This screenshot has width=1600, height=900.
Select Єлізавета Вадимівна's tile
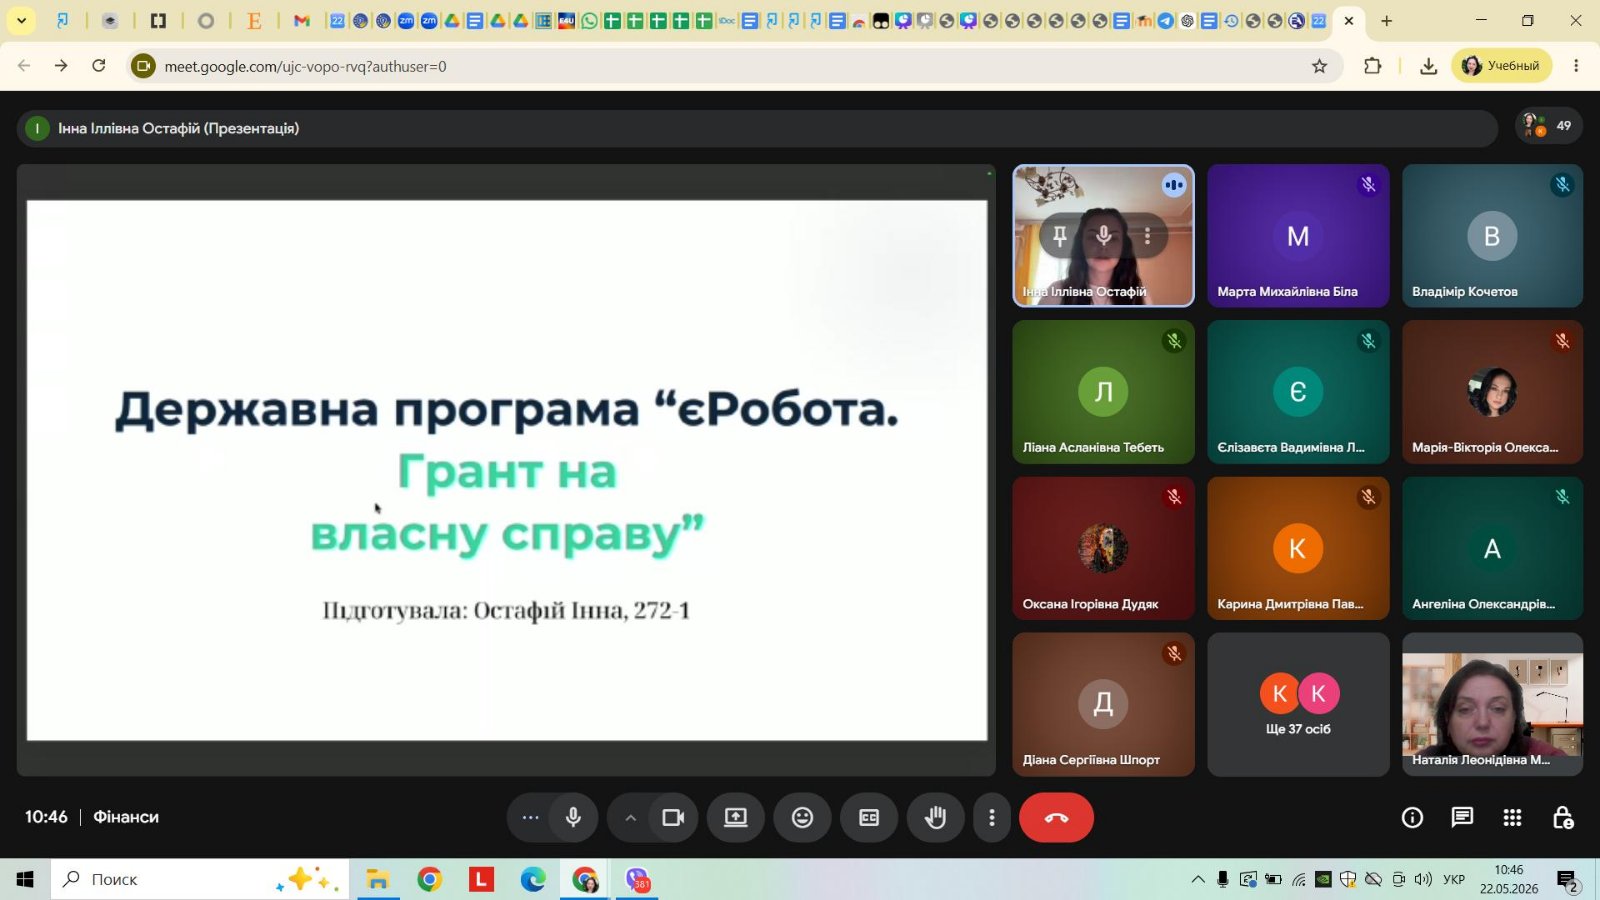[1298, 392]
